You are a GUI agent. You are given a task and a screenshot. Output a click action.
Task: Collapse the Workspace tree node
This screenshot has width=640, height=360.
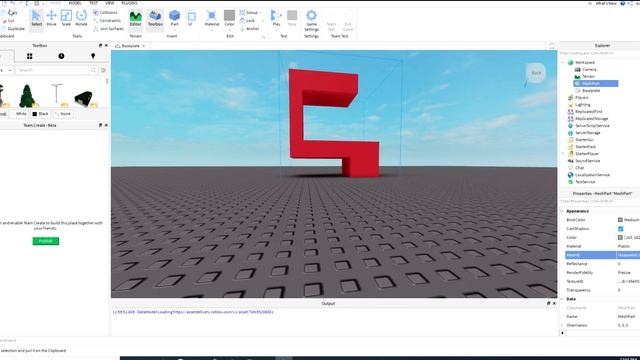(563, 62)
